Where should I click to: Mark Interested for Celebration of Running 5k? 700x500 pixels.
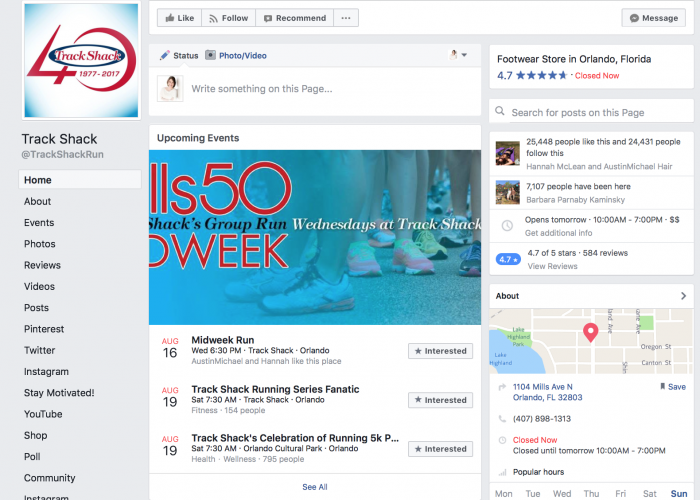(440, 449)
